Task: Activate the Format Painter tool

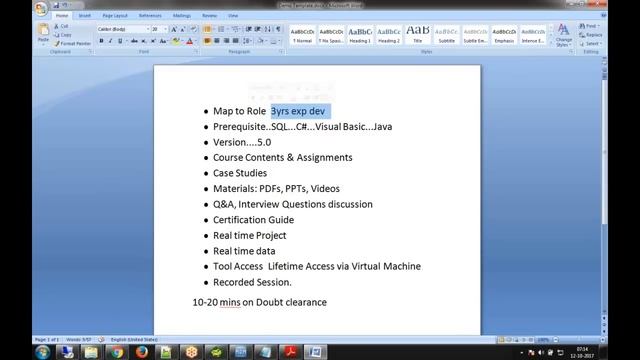Action: click(72, 43)
